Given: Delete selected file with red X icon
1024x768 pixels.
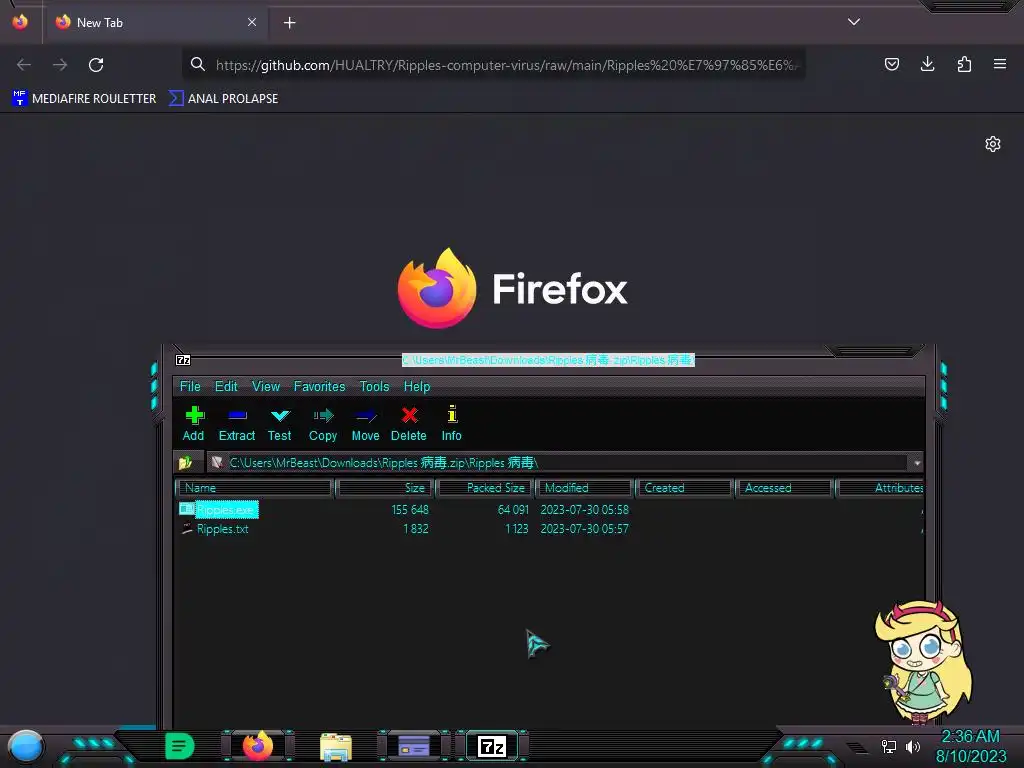Looking at the screenshot, I should point(409,423).
